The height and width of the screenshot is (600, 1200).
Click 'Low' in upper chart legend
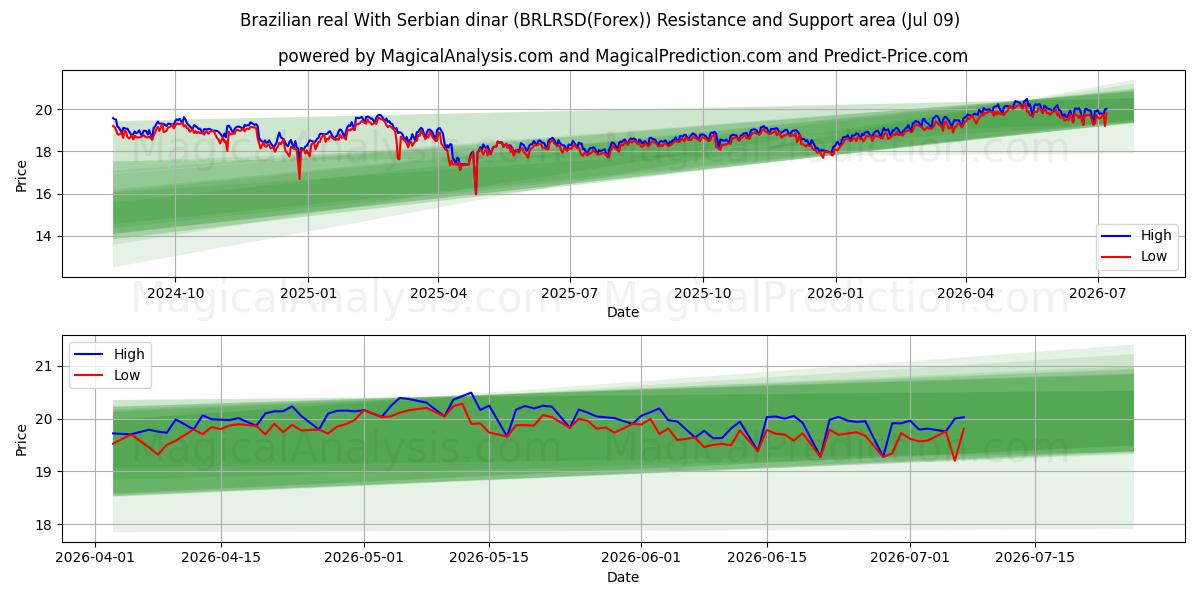1154,257
